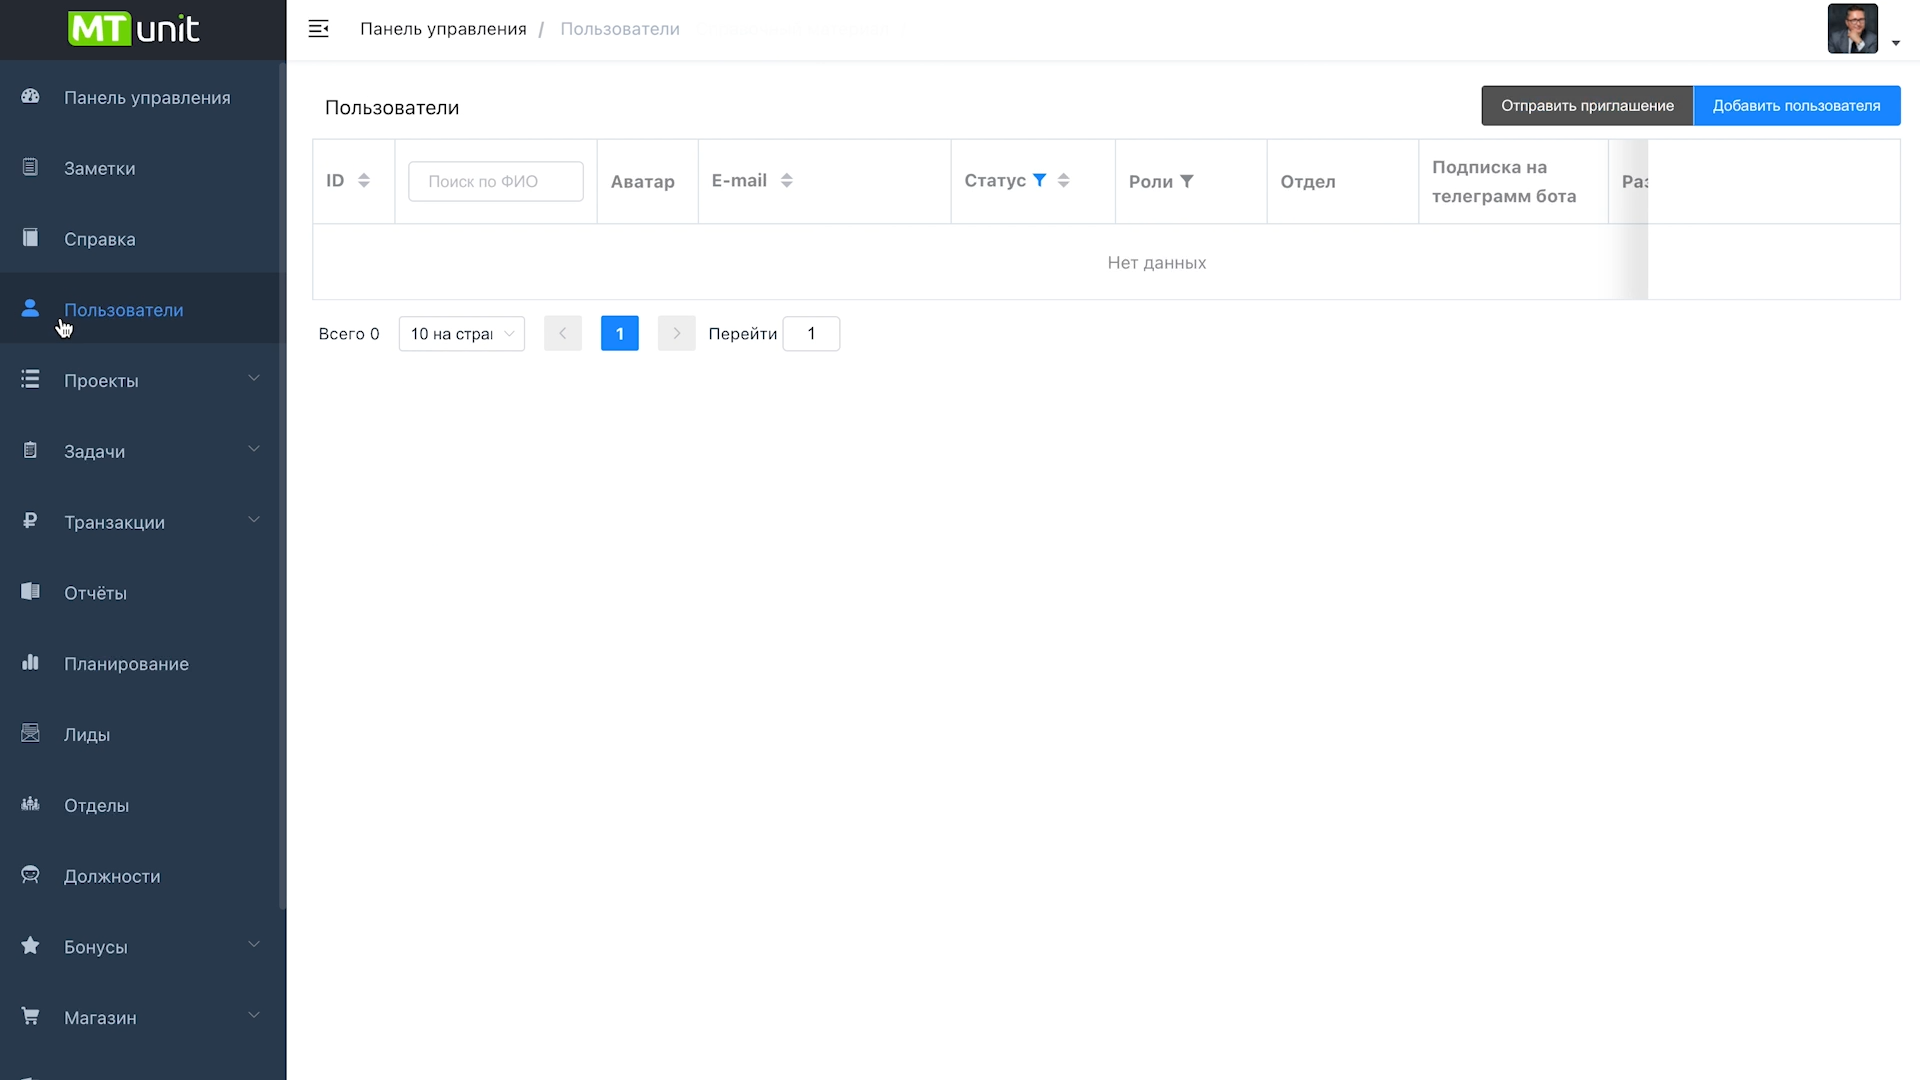The height and width of the screenshot is (1080, 1920).
Task: Click the Поиск по ФИО search field
Action: click(496, 181)
